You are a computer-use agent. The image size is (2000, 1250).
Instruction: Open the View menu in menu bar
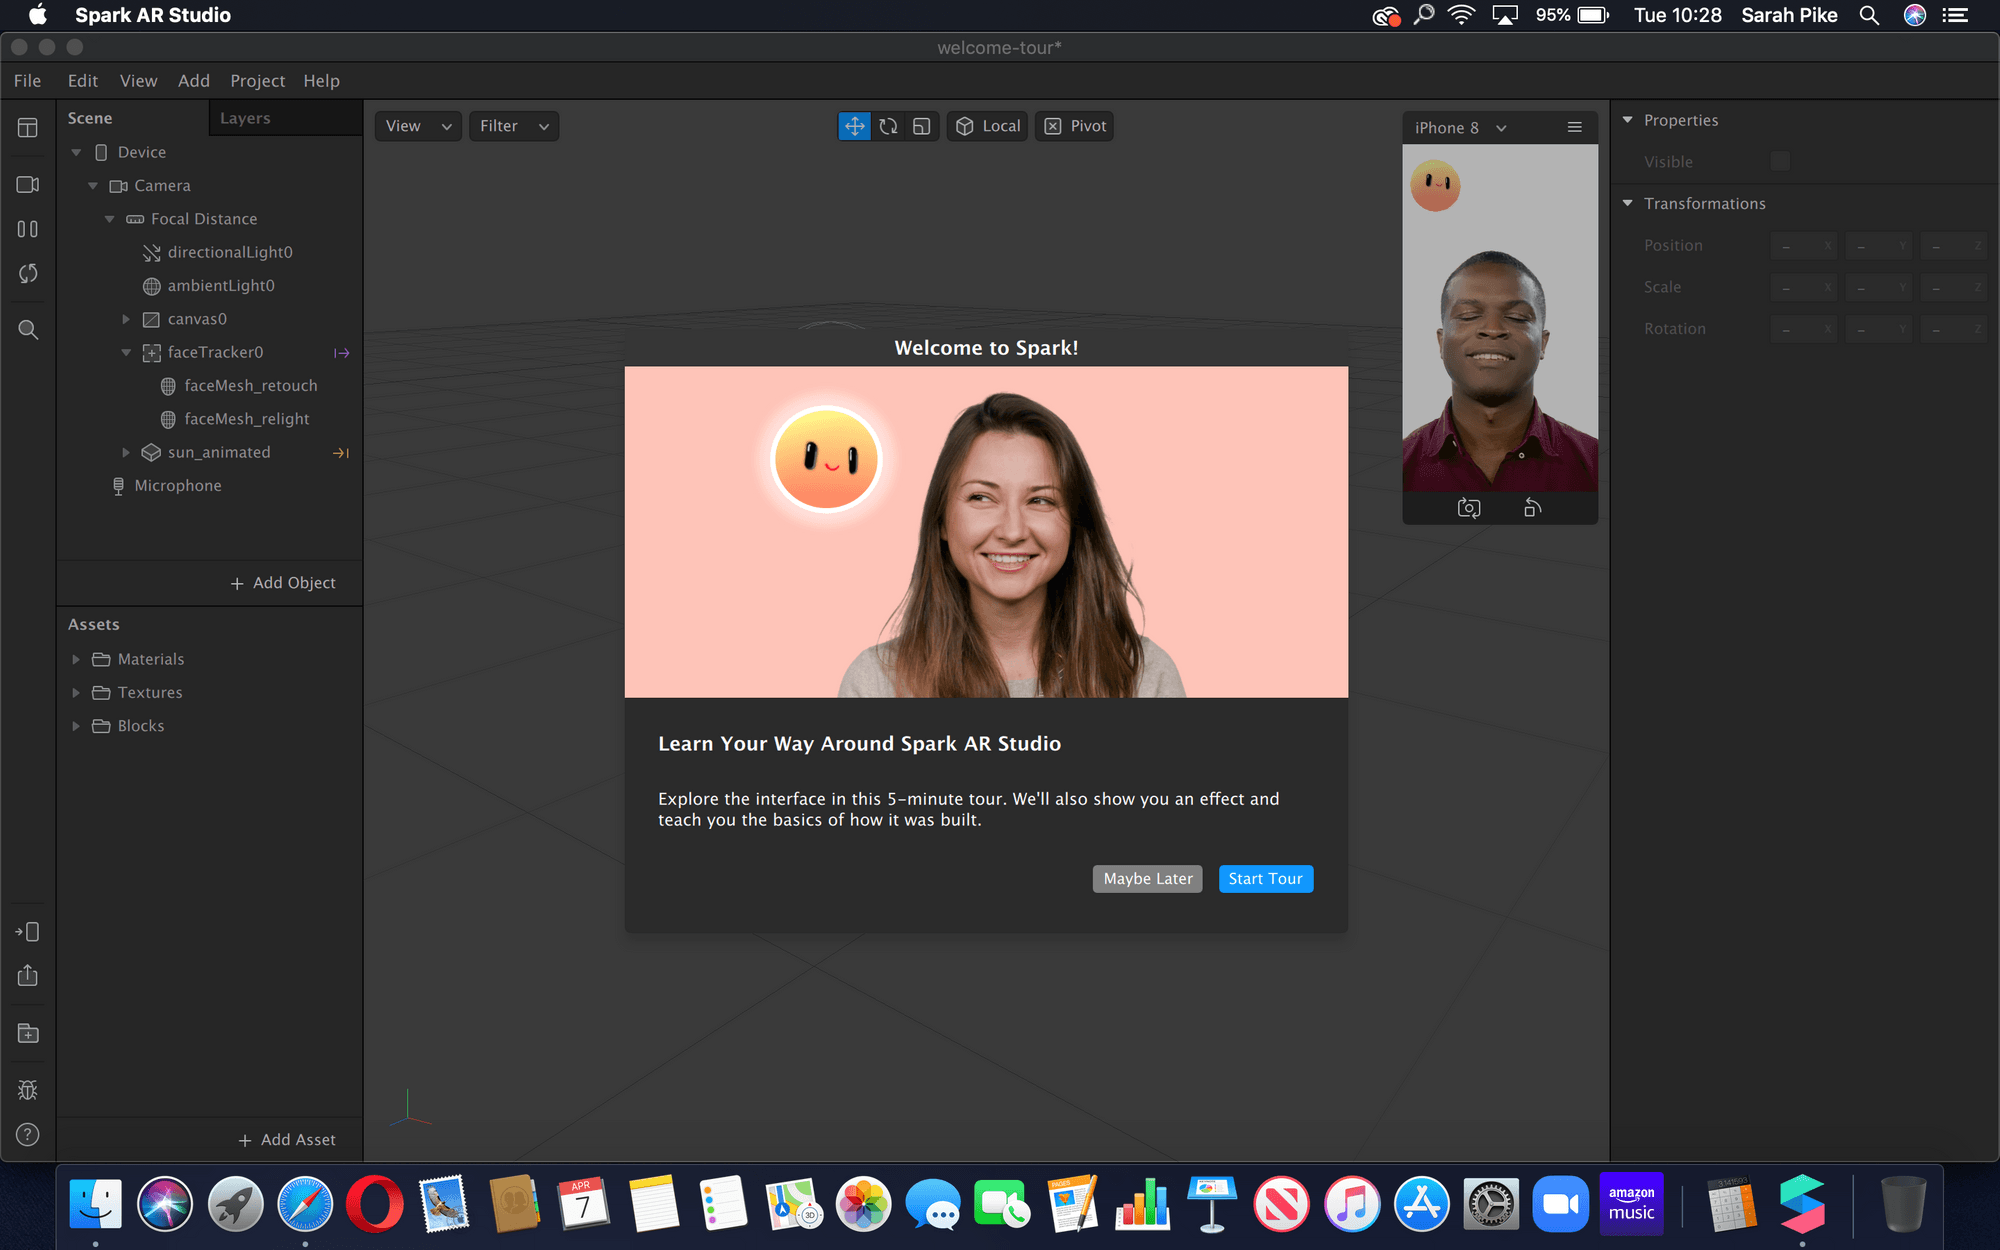point(138,81)
